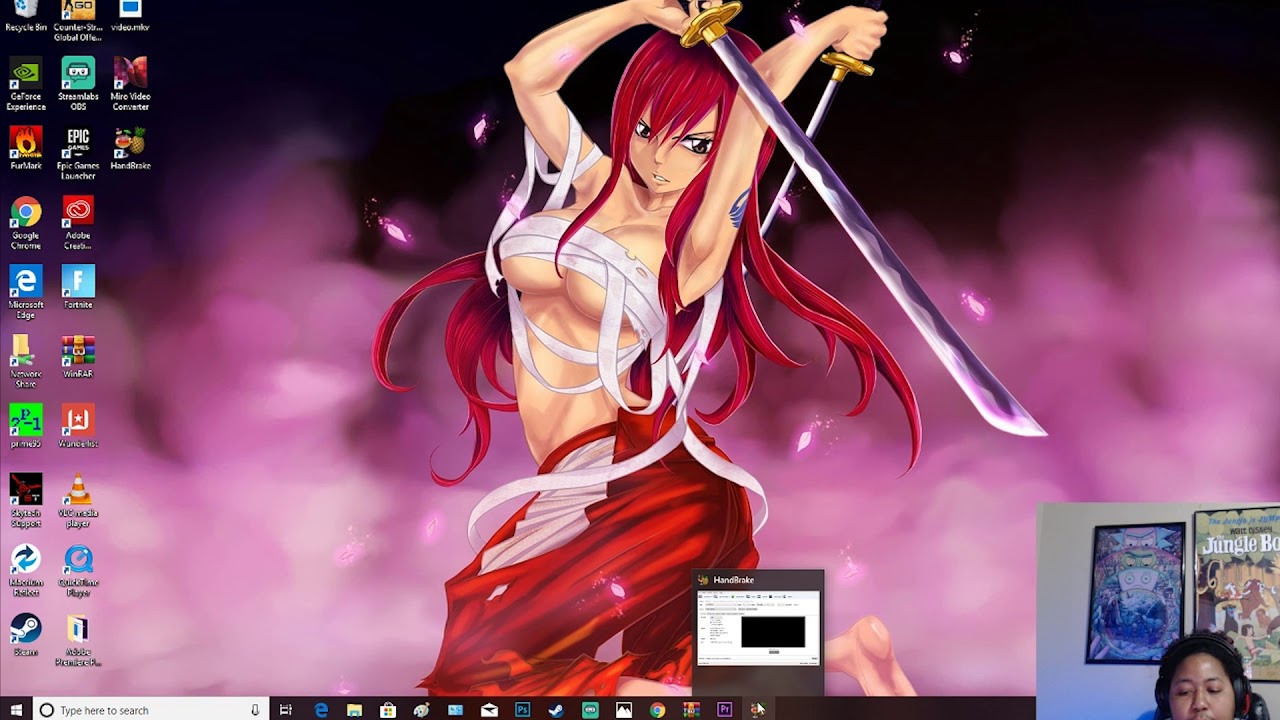Screen dimensions: 1280x720
Task: Open Miro Video Converter desktop shortcut
Action: 130,84
